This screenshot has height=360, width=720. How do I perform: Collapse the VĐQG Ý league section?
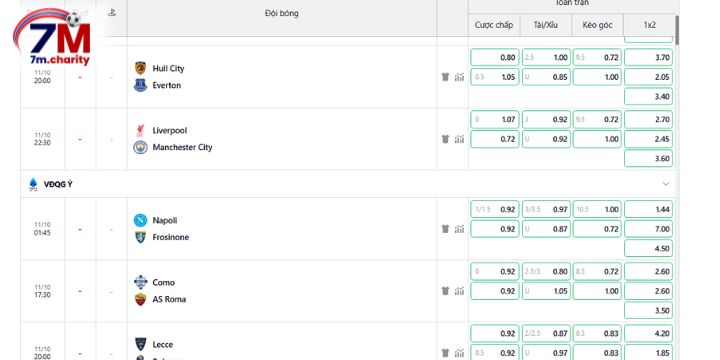[x=665, y=184]
